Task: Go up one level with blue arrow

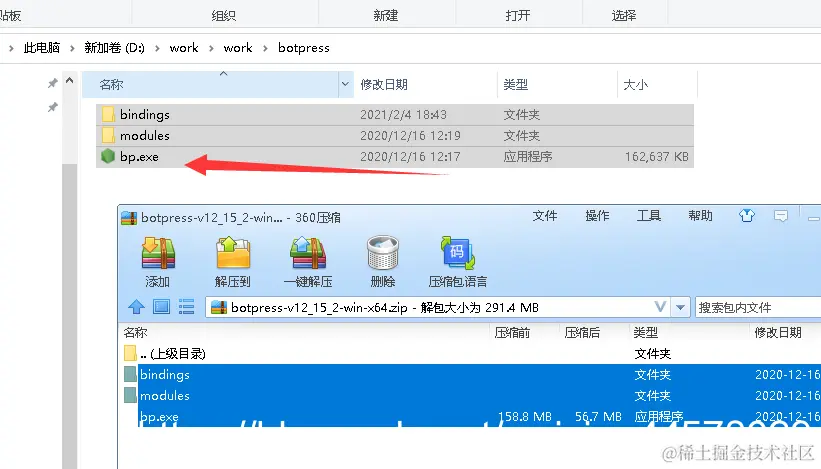Action: click(x=136, y=307)
